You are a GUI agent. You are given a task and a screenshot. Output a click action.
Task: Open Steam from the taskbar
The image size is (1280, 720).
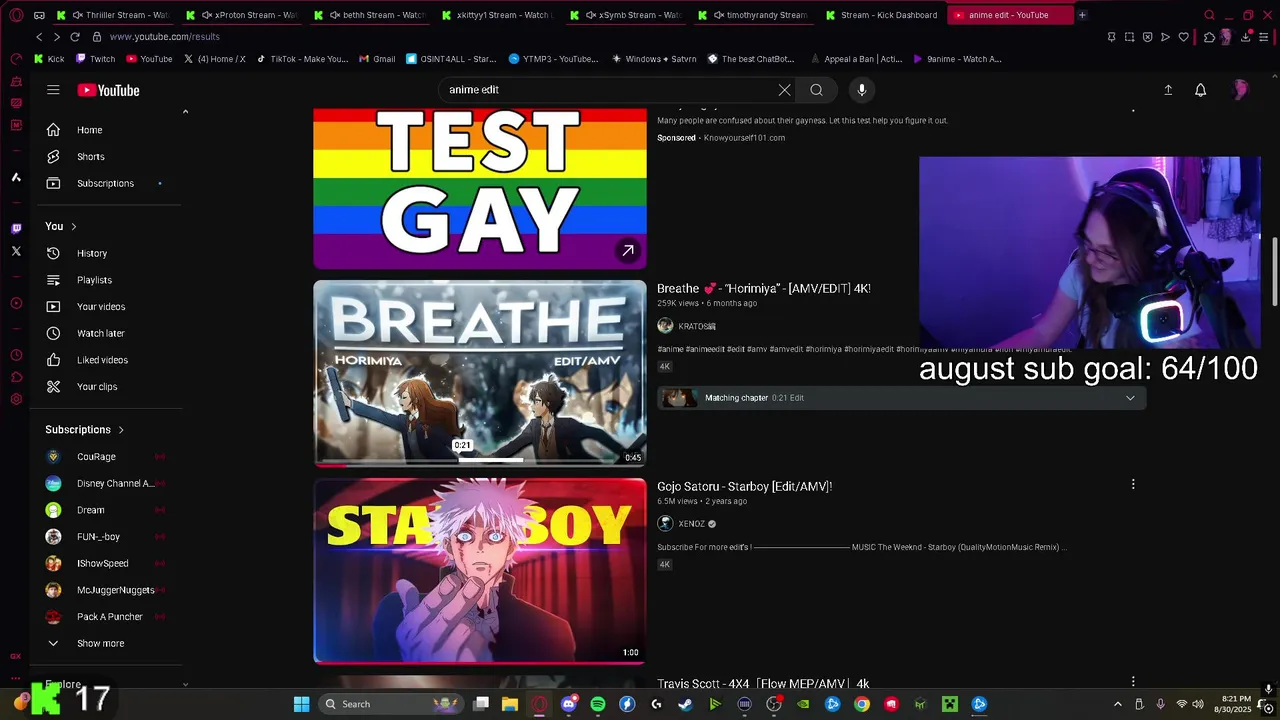click(x=685, y=704)
